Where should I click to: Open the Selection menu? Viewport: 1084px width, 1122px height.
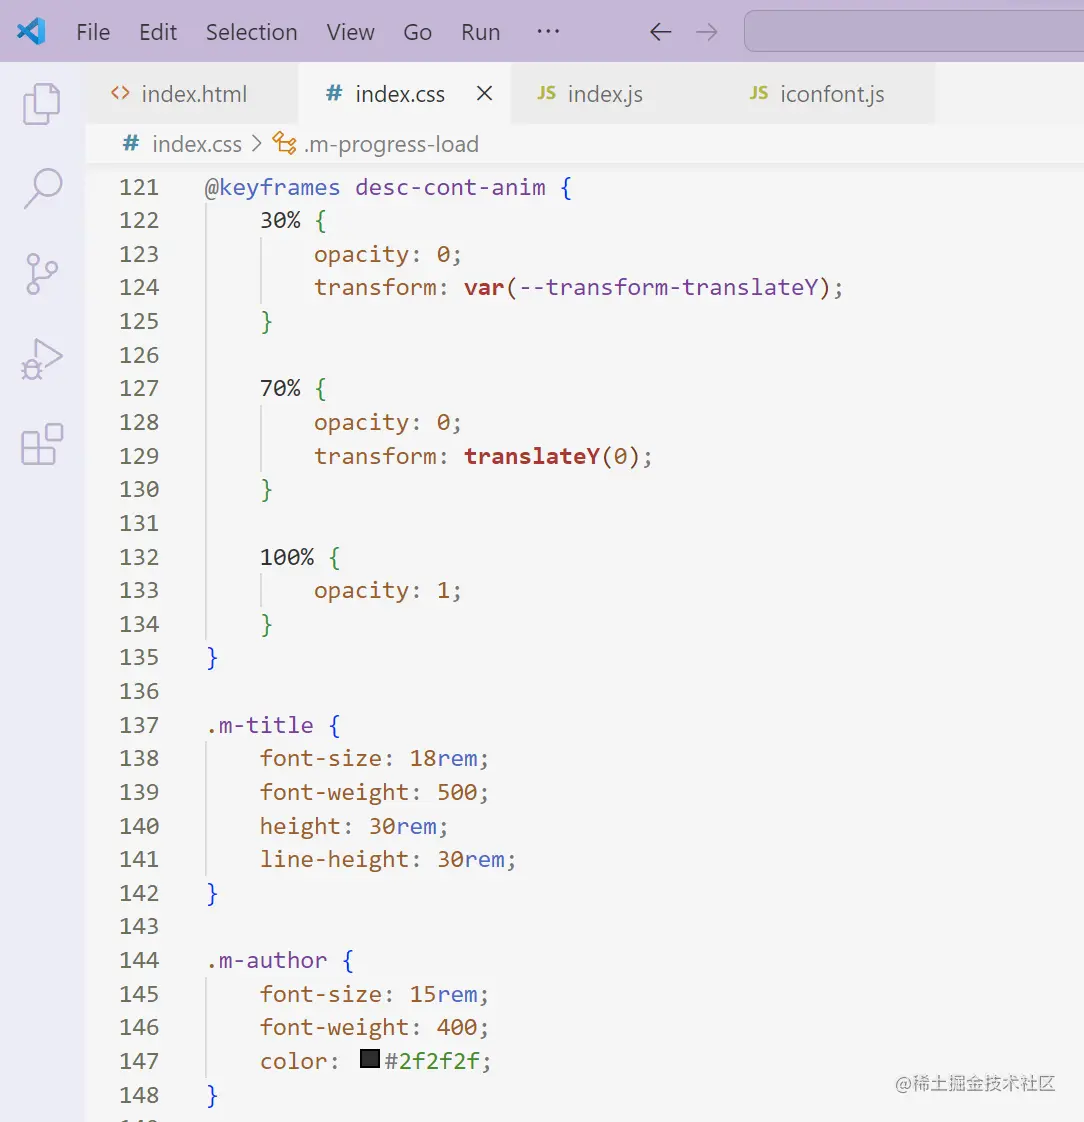click(x=251, y=32)
